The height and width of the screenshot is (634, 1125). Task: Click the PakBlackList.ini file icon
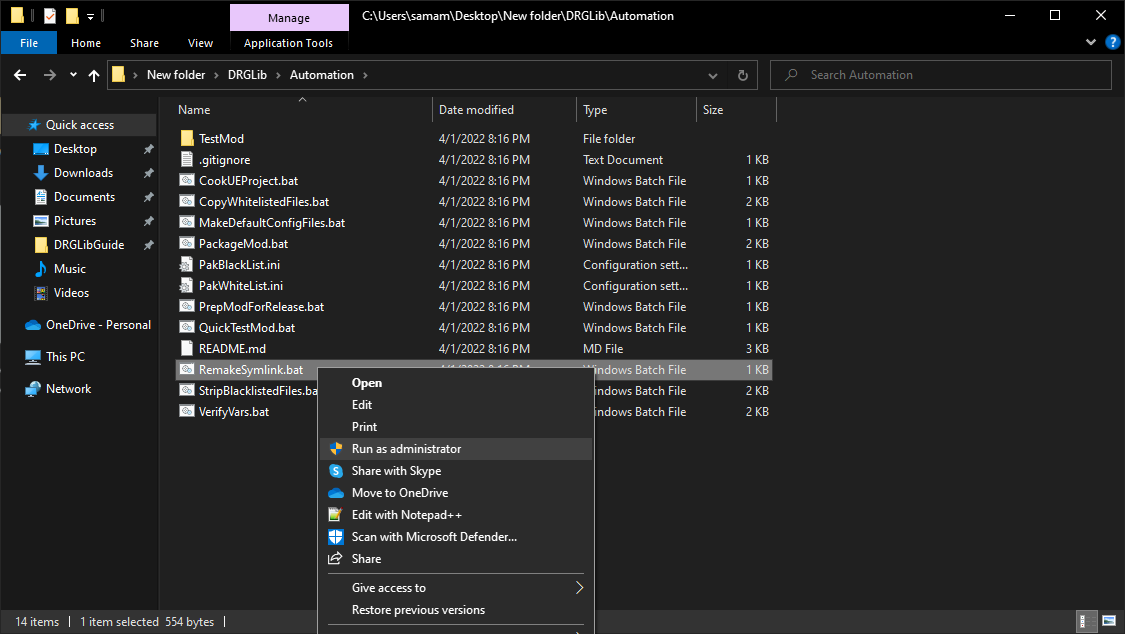[x=187, y=265]
